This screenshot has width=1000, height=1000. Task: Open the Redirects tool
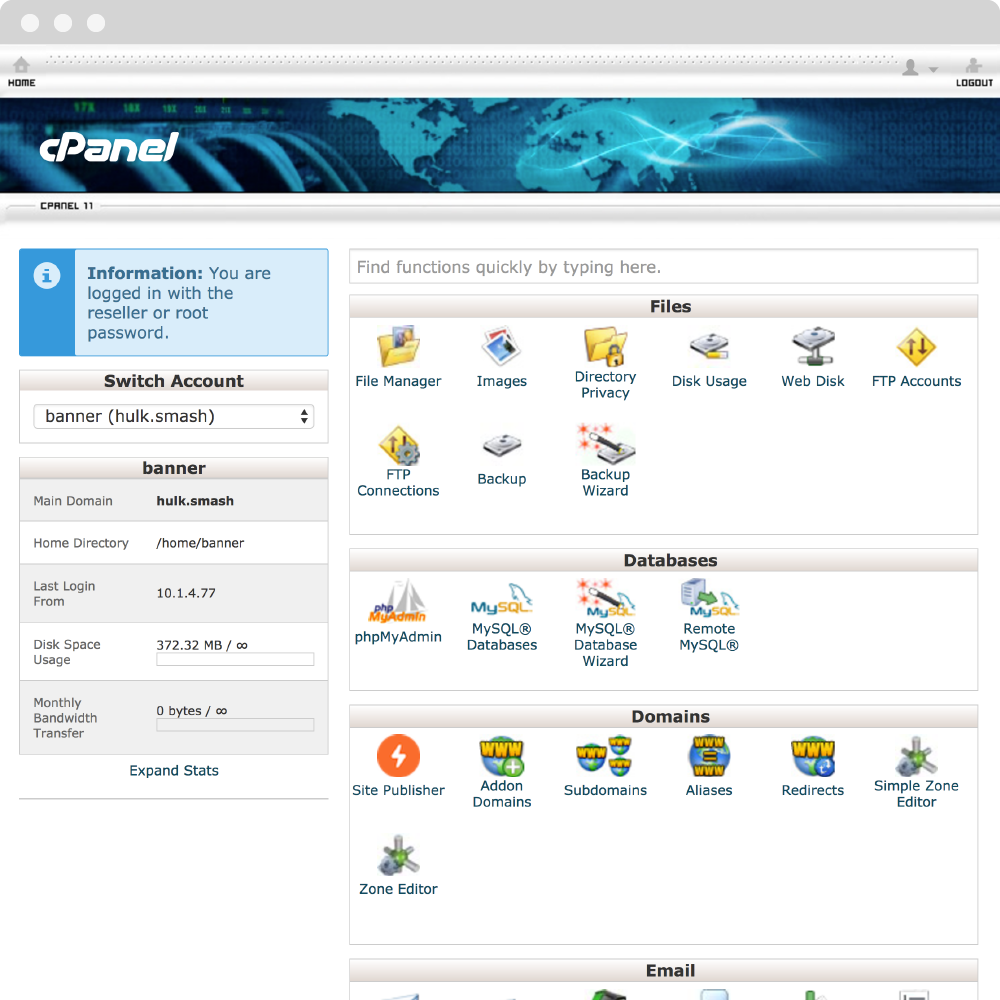(813, 756)
